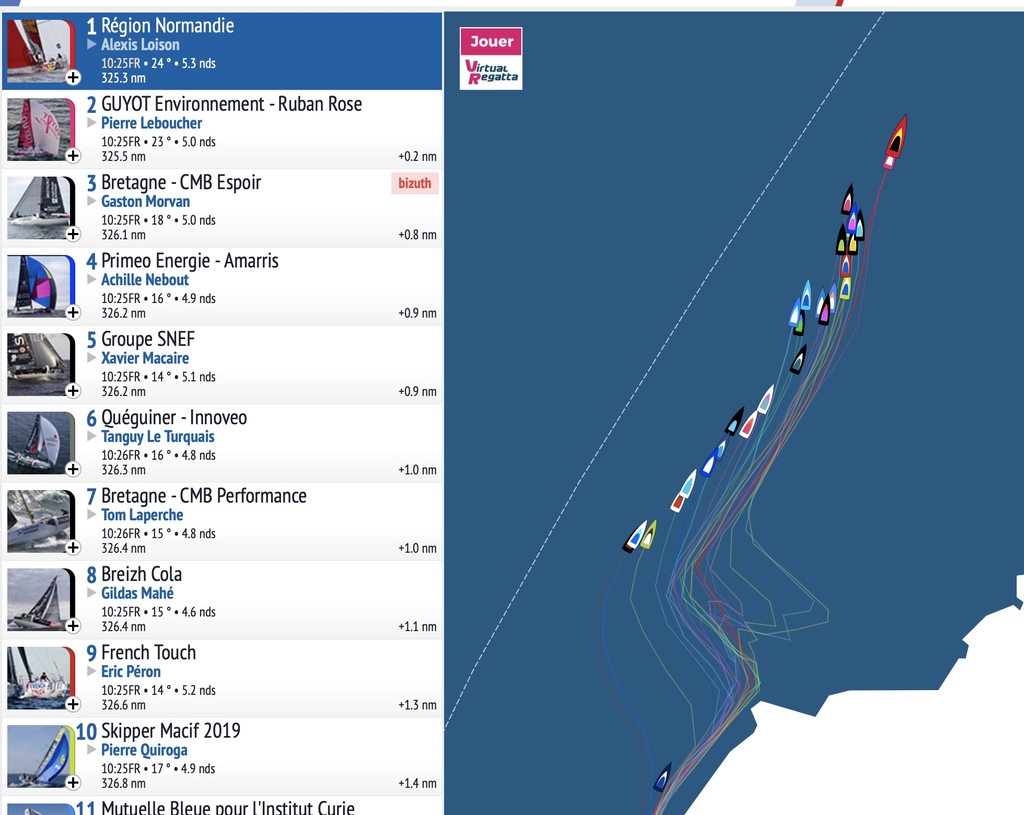Click plus icon on French Touch photo
The image size is (1024, 815).
pos(73,704)
